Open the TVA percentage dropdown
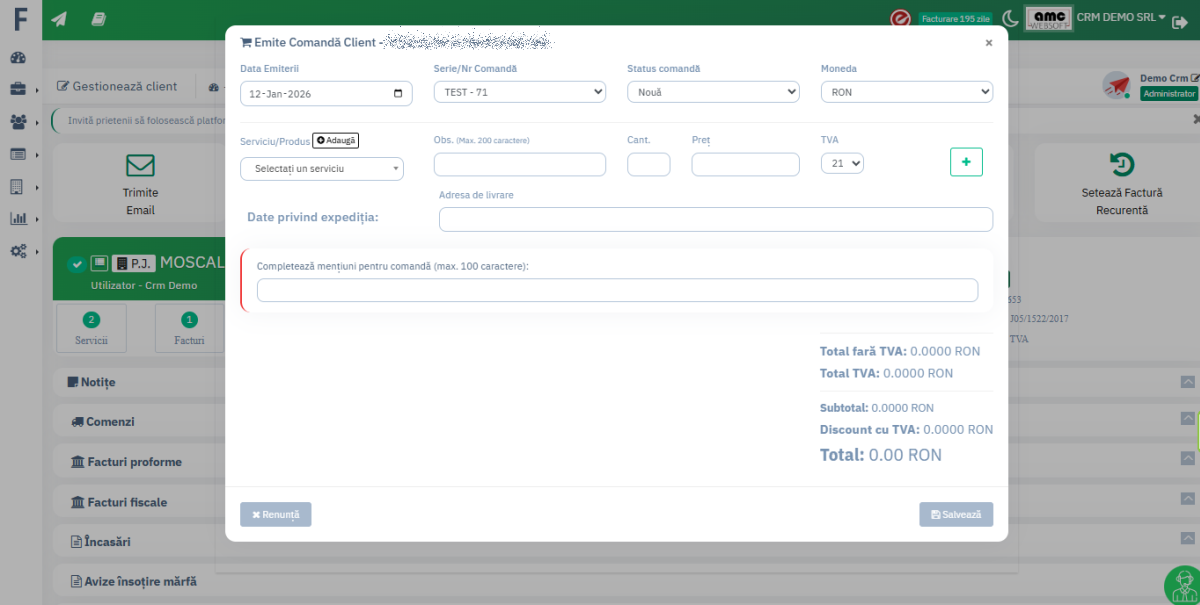This screenshot has width=1200, height=605. [x=842, y=163]
